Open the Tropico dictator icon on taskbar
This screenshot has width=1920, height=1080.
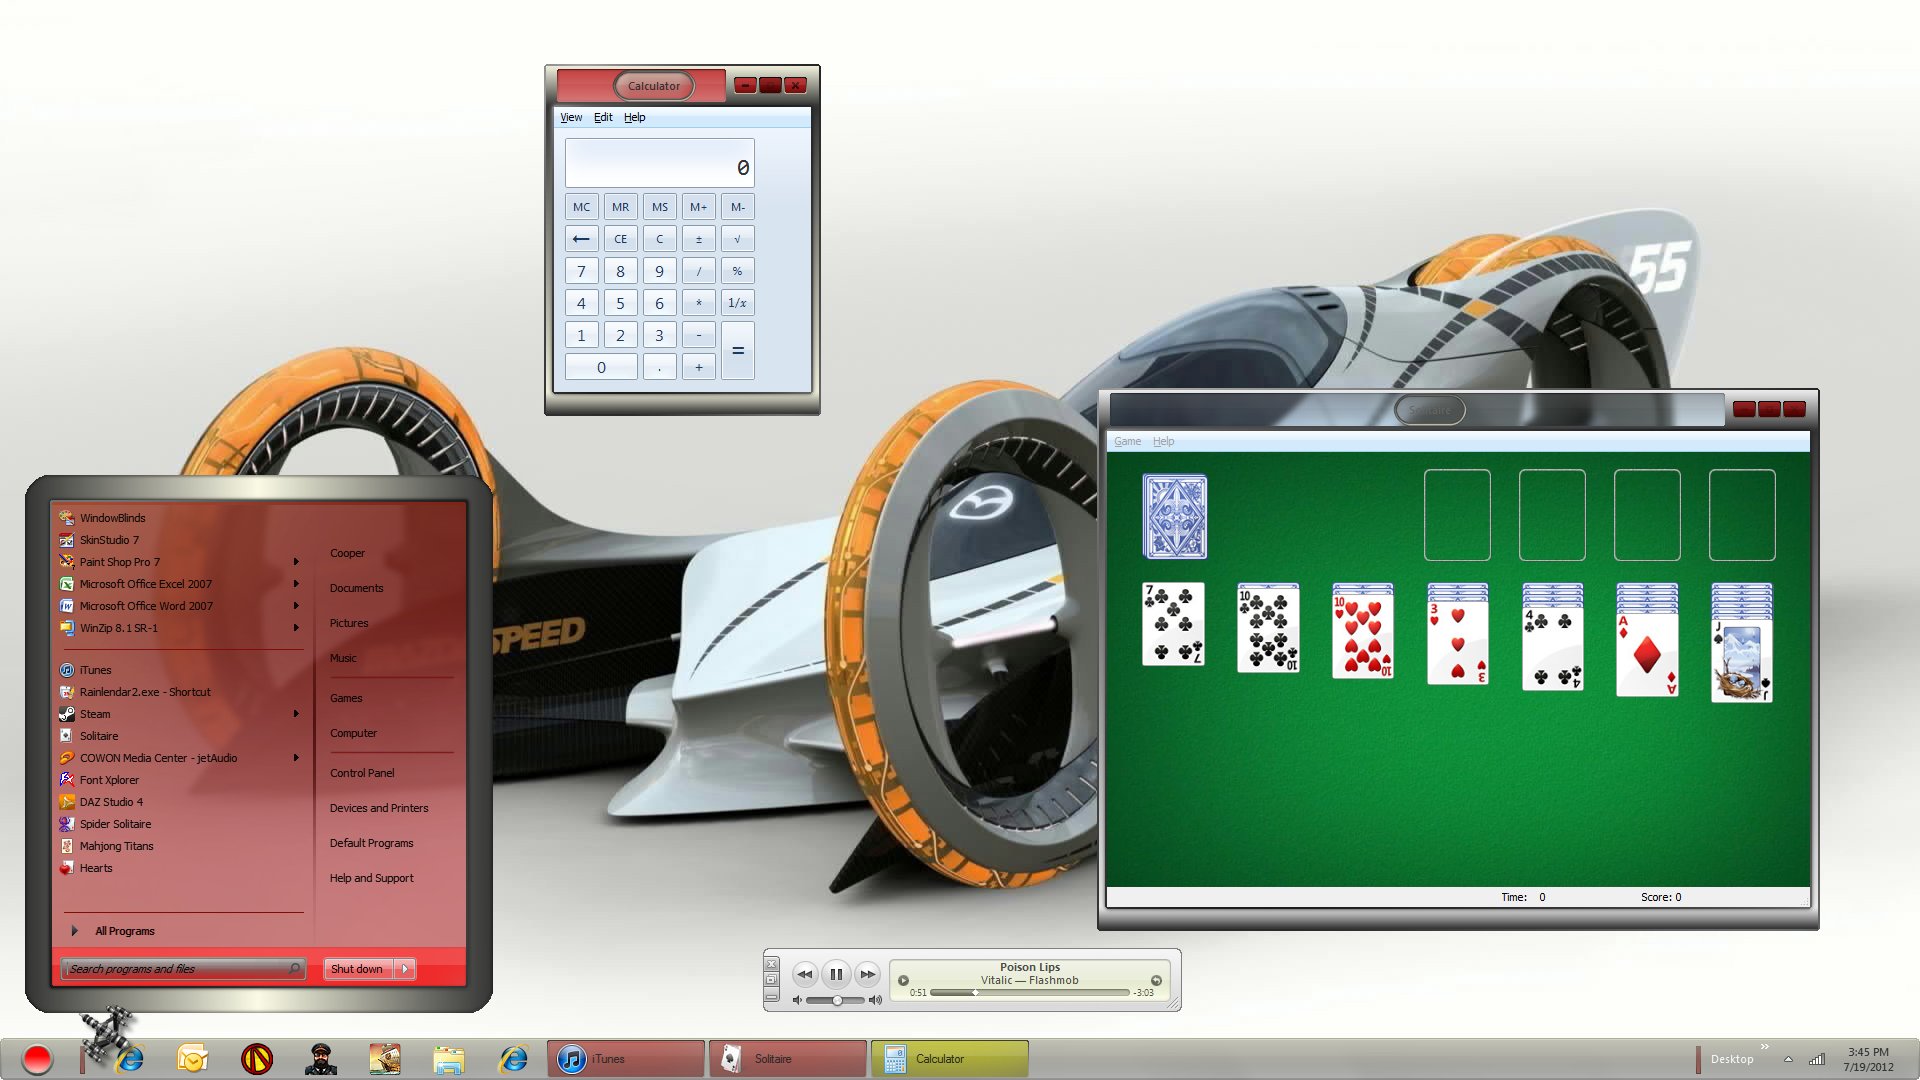coord(321,1058)
